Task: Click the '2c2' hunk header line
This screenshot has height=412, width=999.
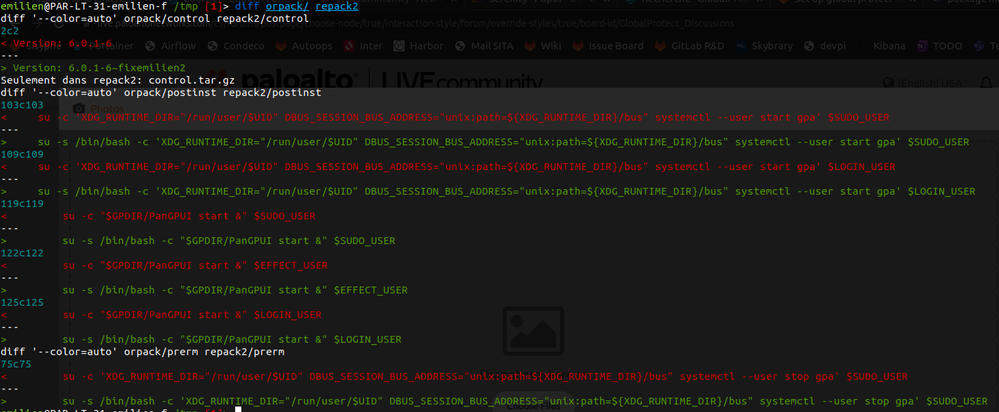Action: click(x=10, y=31)
